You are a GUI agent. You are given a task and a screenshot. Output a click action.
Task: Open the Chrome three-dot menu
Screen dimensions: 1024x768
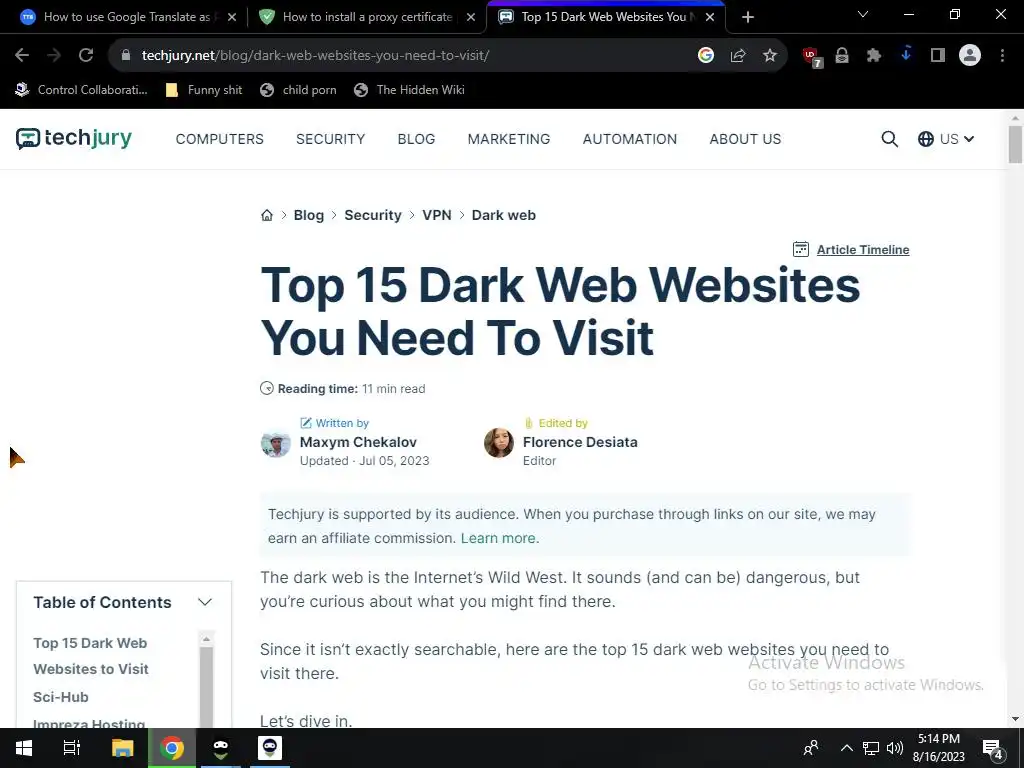1002,56
